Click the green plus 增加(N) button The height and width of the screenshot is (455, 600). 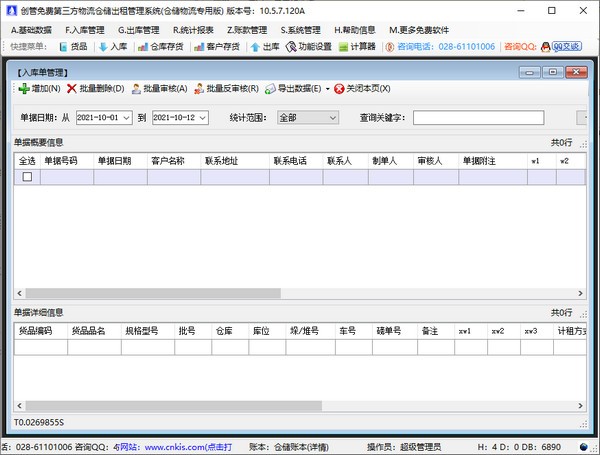40,89
